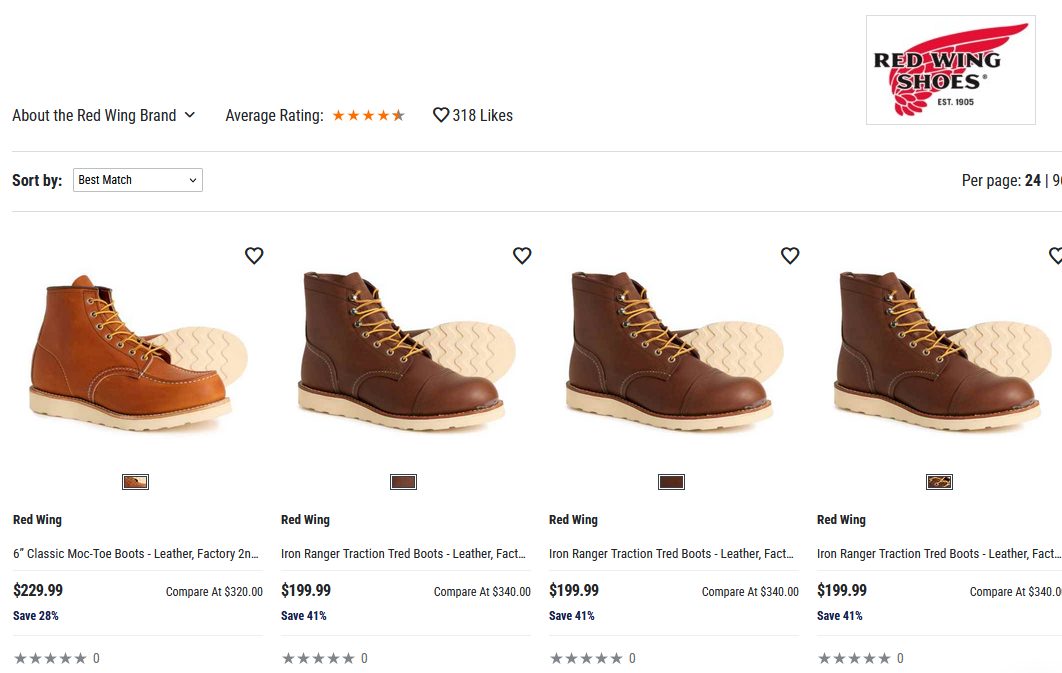Image resolution: width=1062 pixels, height=673 pixels.
Task: Select color swatch under Classic Moc-Toe boot
Action: coord(135,482)
